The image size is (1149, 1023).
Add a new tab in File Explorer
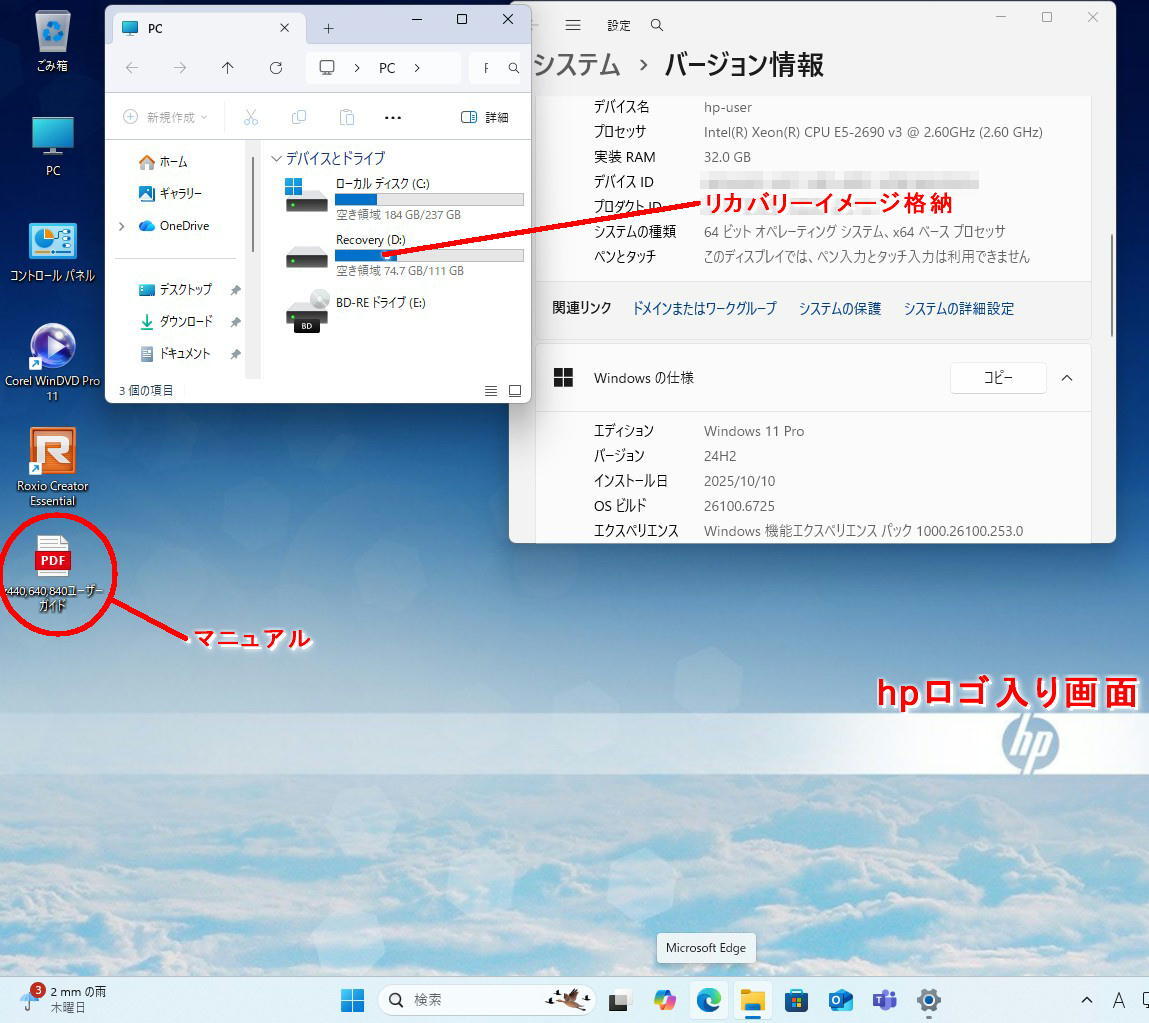pos(328,29)
